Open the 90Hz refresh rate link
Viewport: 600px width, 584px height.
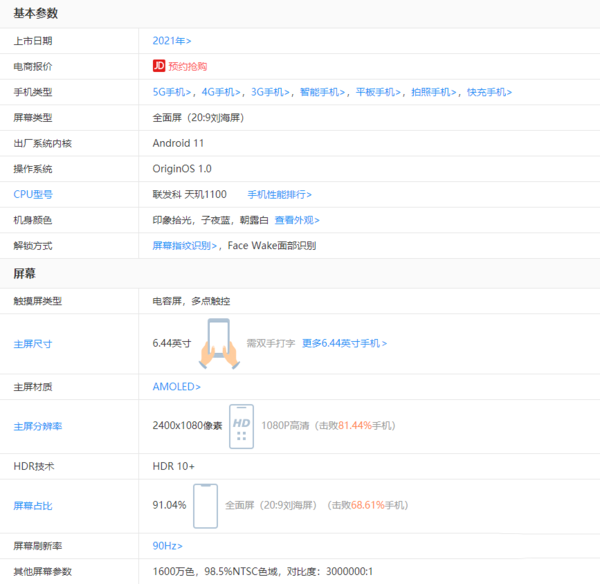coord(167,546)
